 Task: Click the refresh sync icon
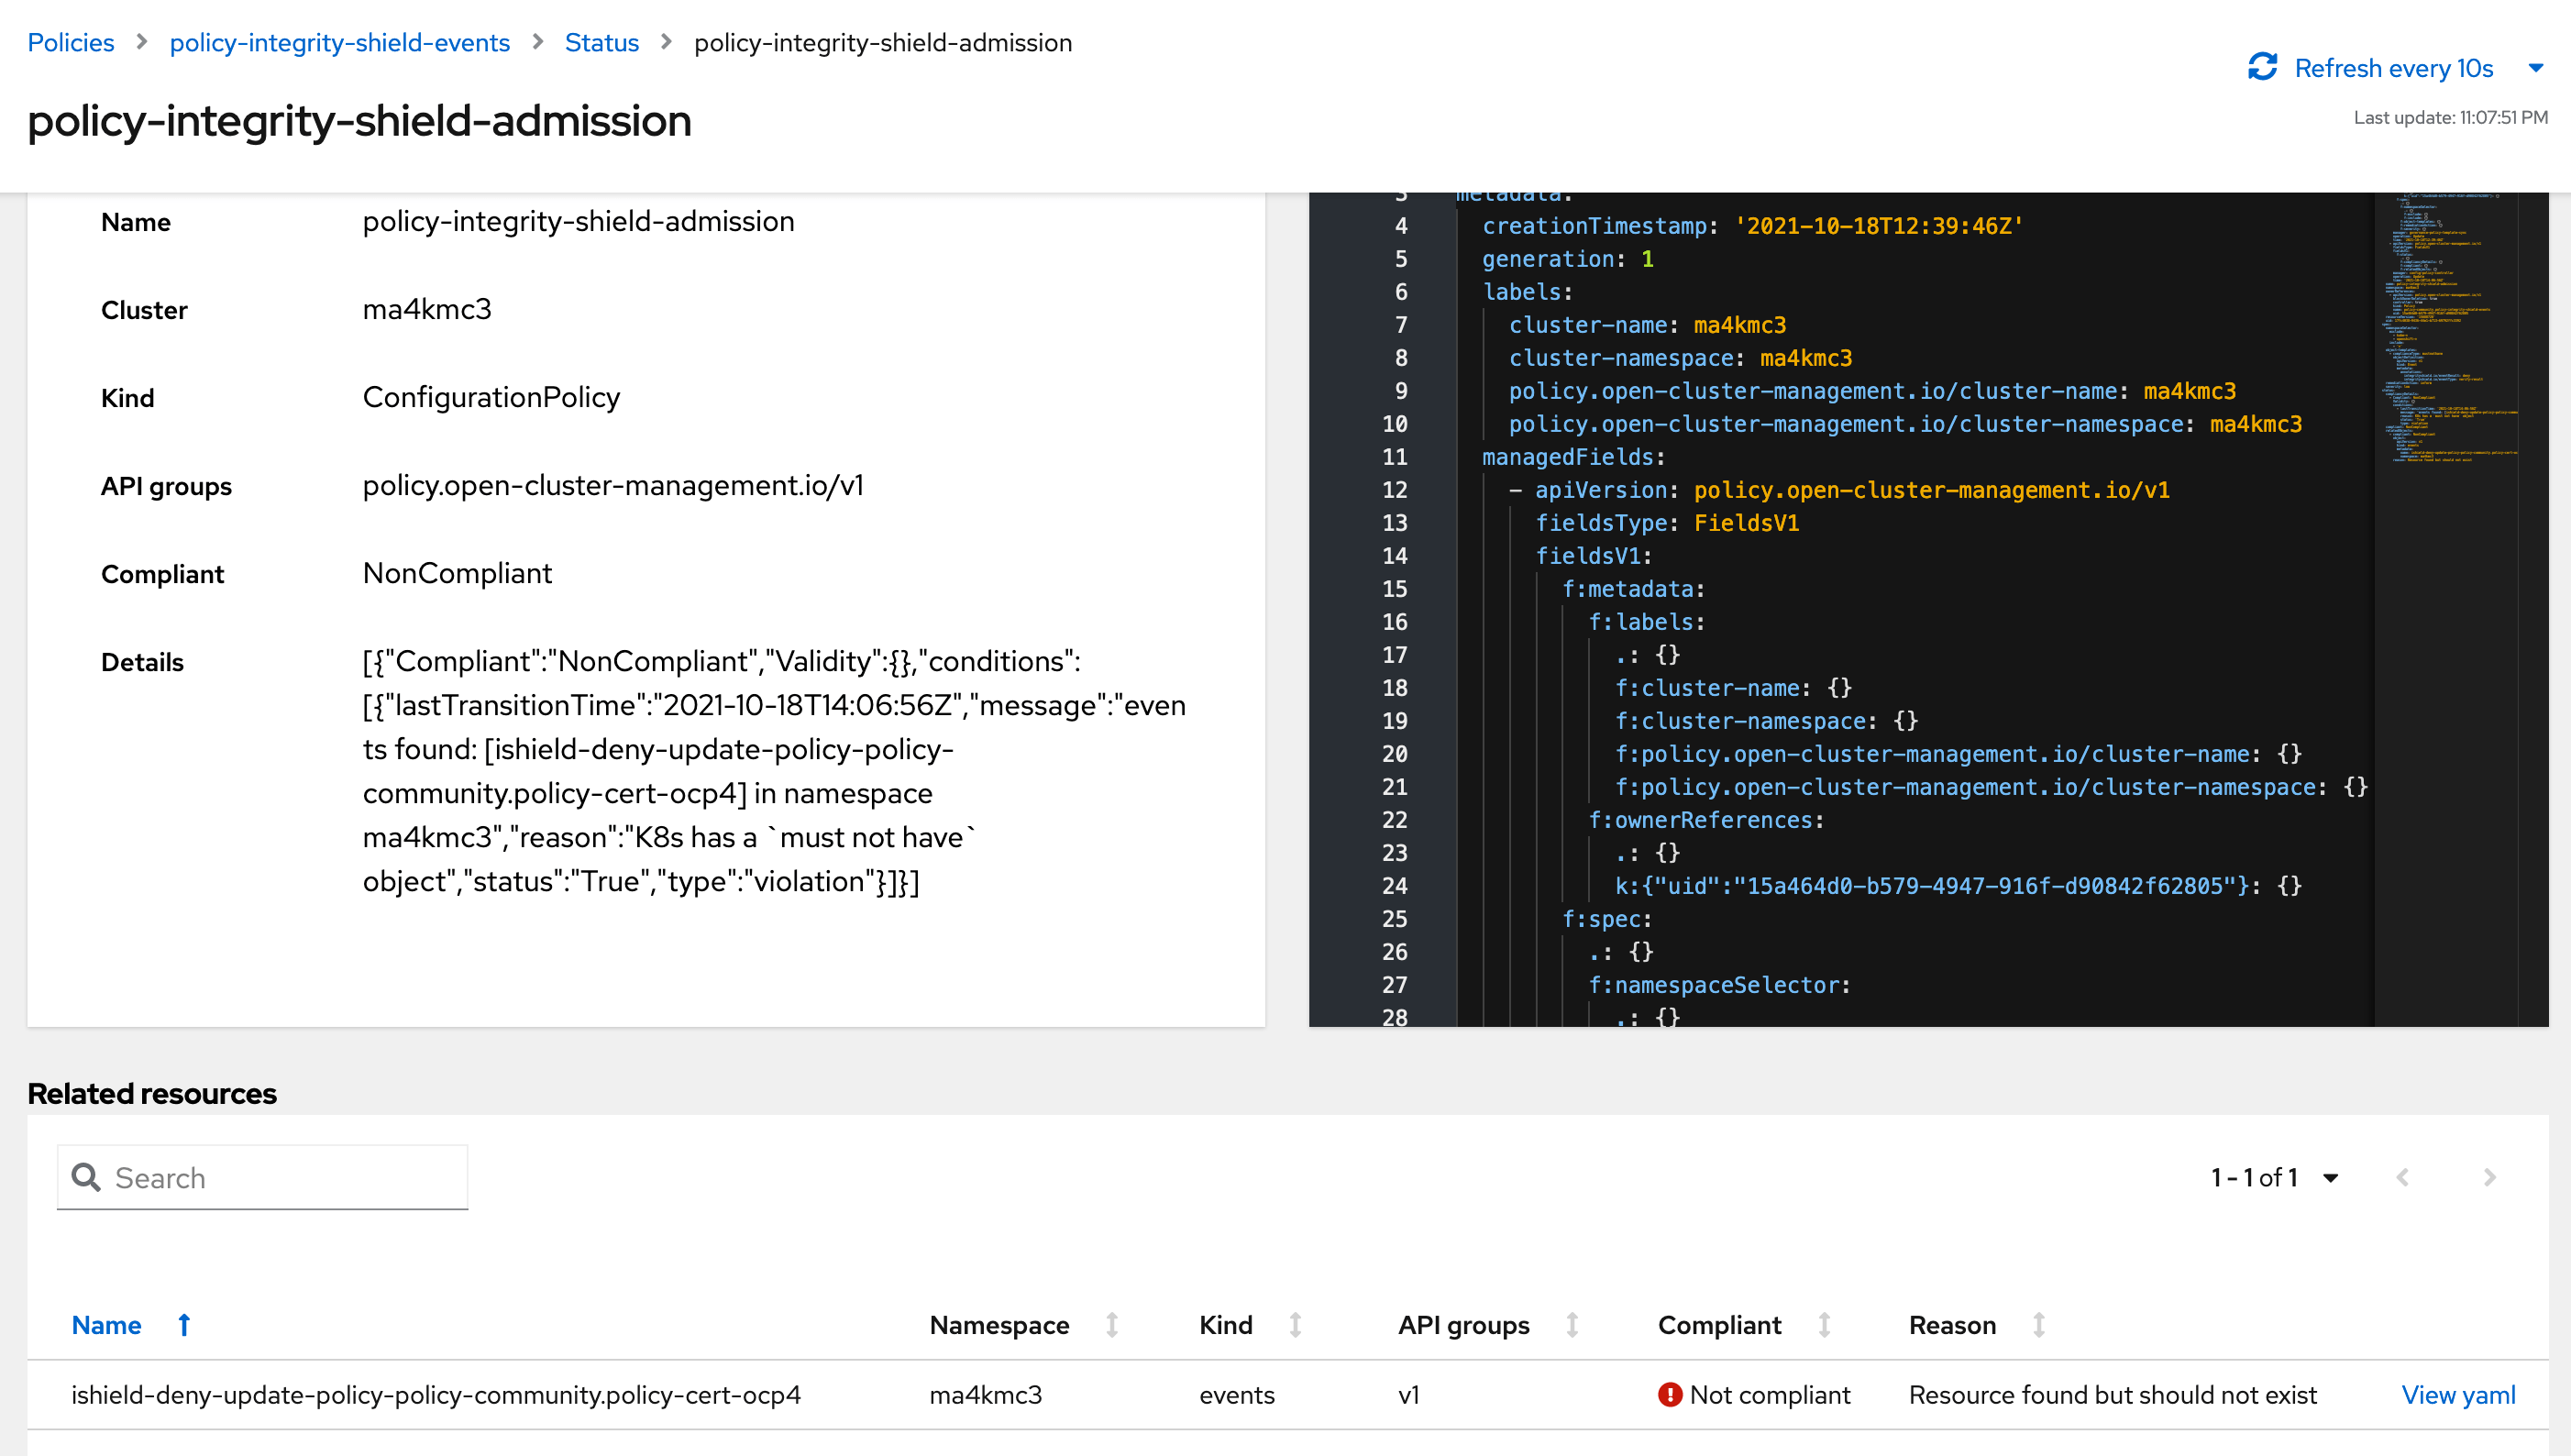click(x=2262, y=67)
